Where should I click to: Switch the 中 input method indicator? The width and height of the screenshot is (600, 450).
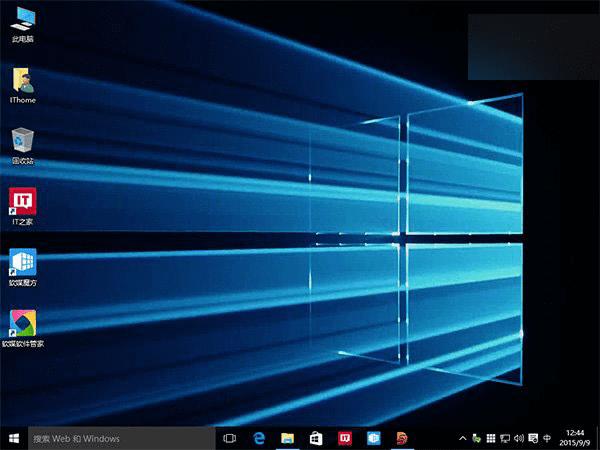click(x=547, y=439)
